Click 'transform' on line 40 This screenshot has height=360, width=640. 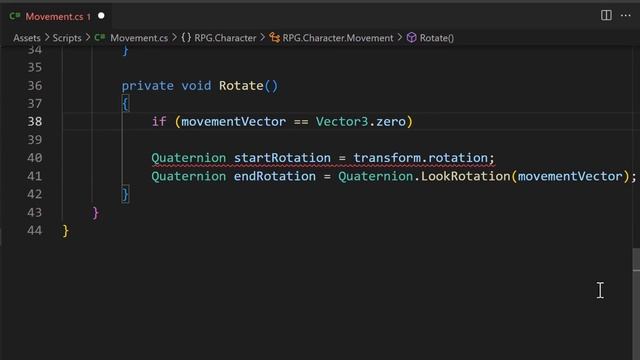point(387,158)
